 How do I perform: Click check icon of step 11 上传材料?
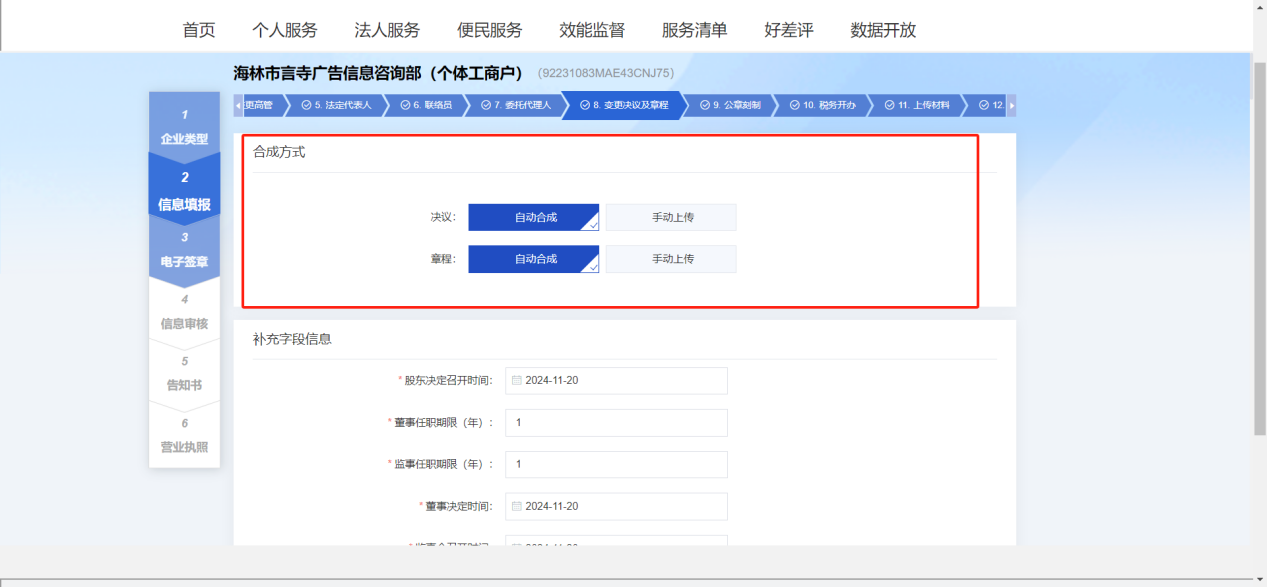pyautogui.click(x=889, y=105)
